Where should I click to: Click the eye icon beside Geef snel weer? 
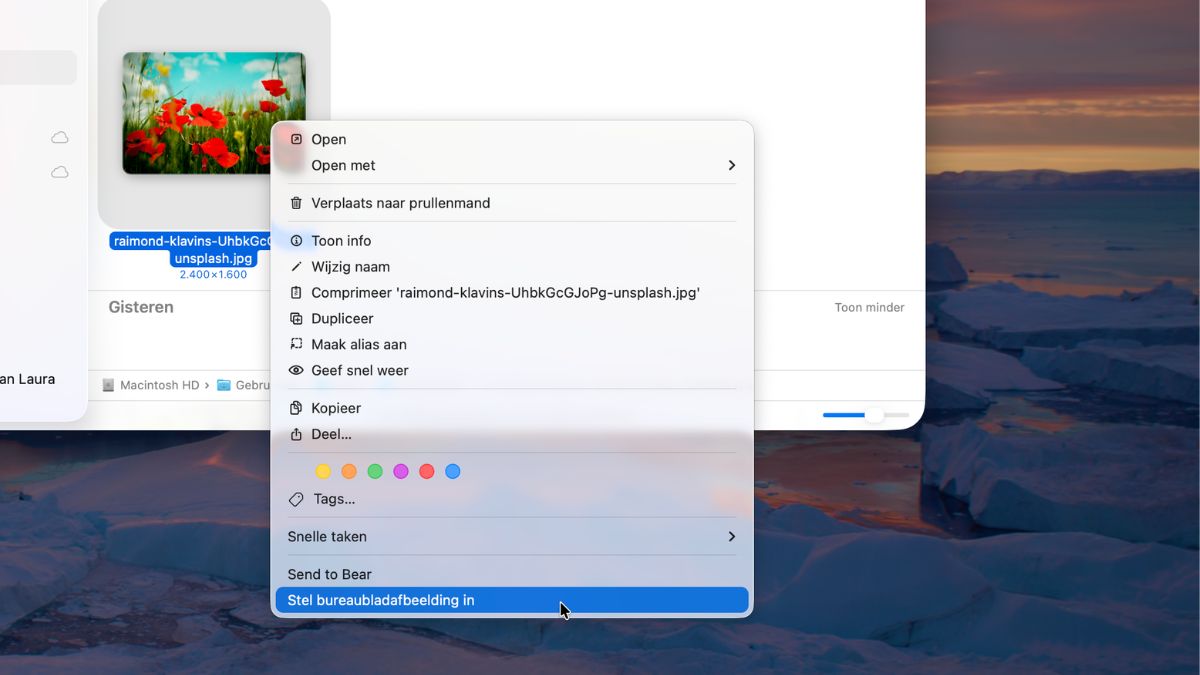point(296,371)
